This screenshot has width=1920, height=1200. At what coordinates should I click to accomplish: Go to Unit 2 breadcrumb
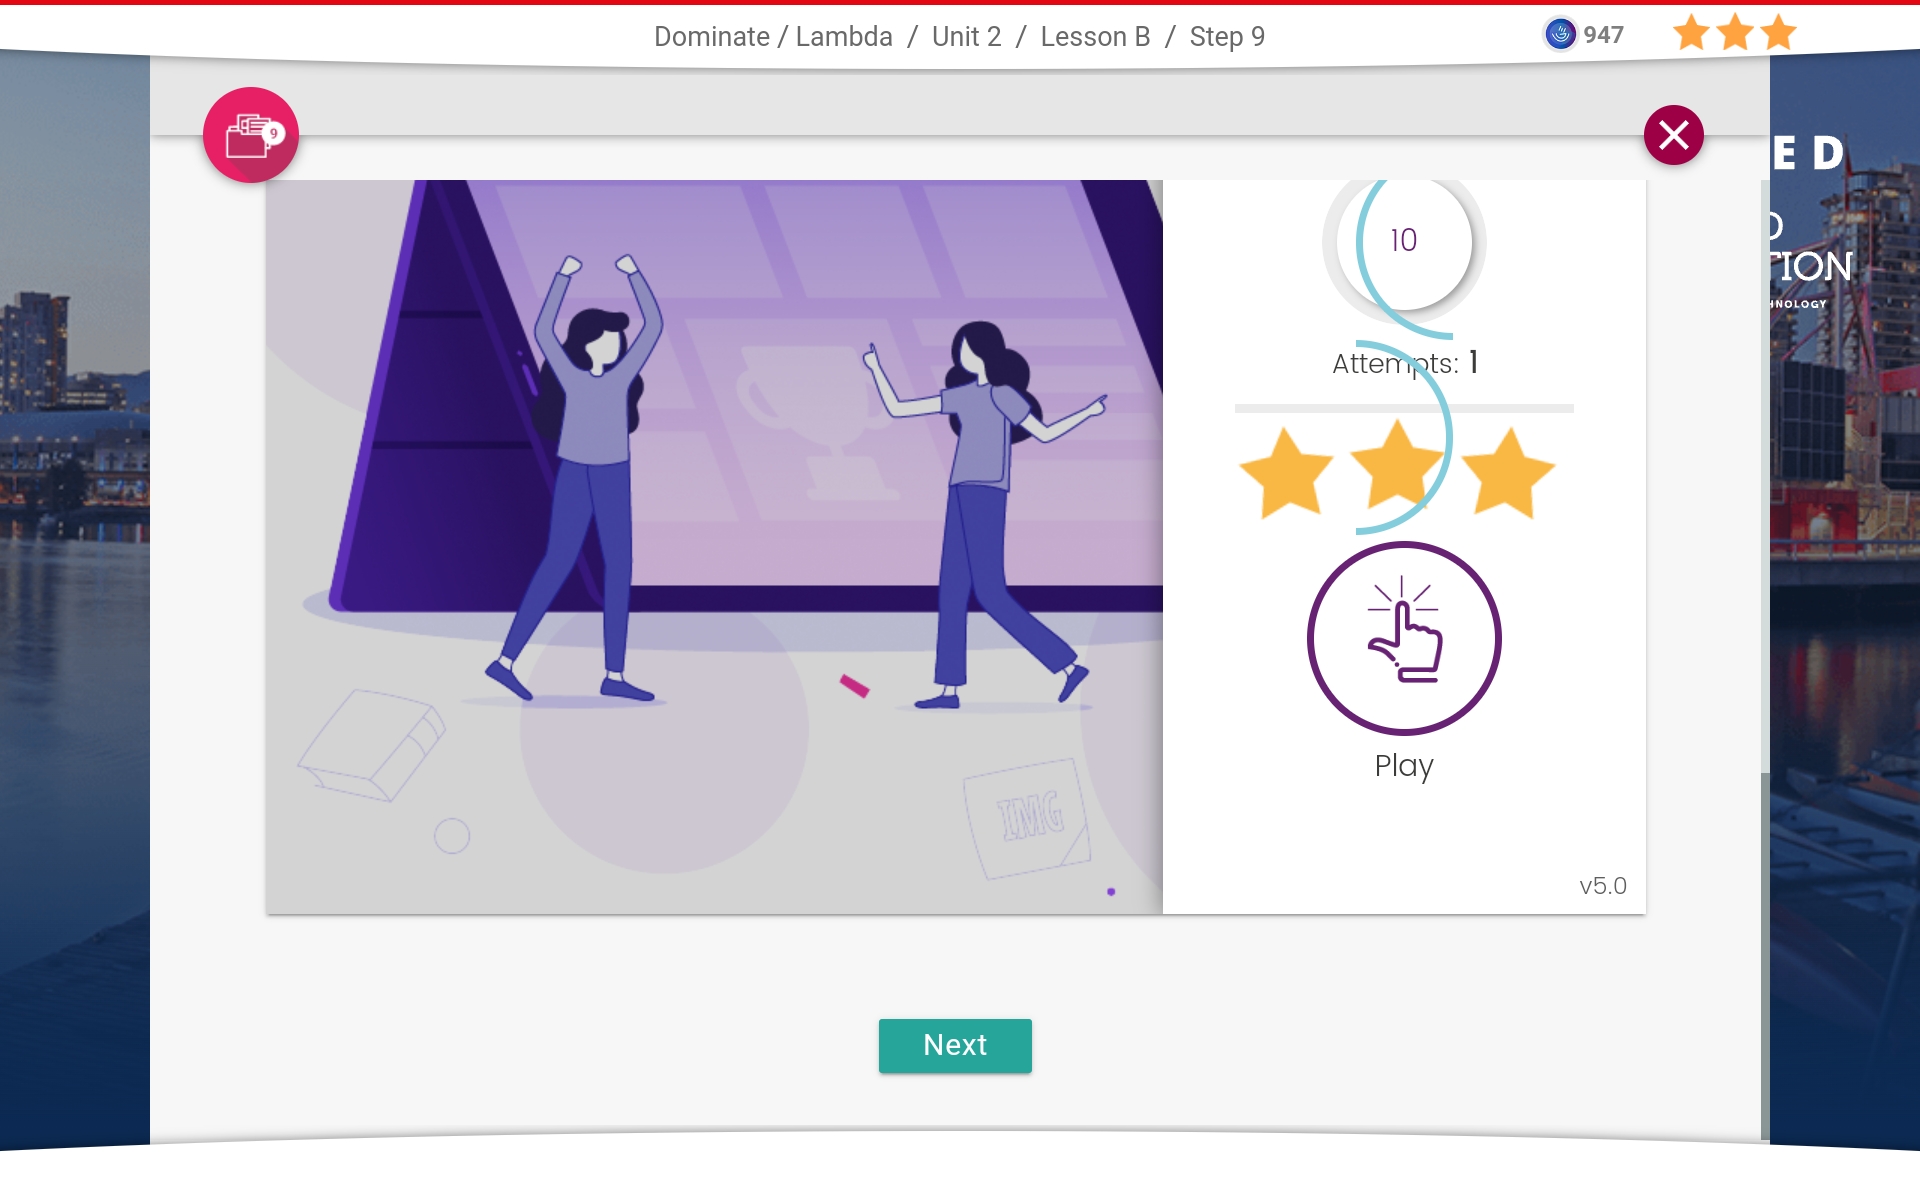point(966,37)
